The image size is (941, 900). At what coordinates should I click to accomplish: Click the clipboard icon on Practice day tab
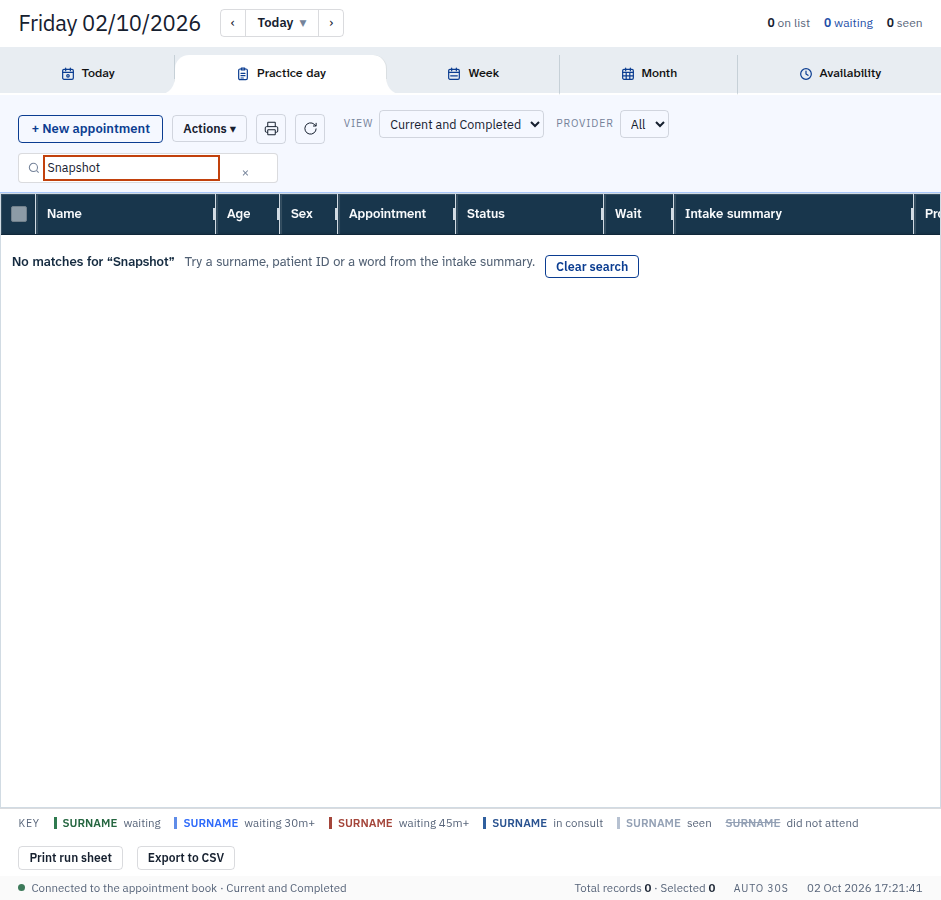(242, 74)
